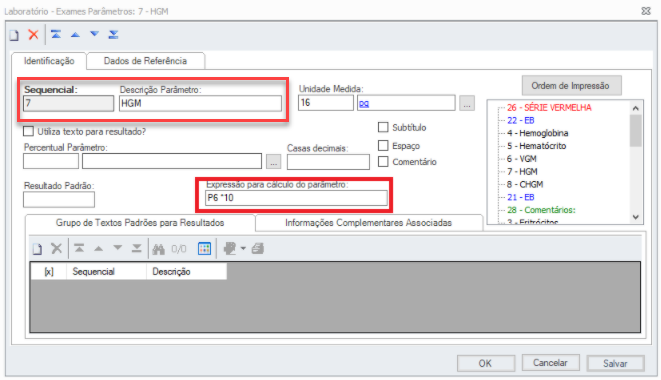Viewport: 661px width, 380px height.
Task: Click the Resultado Padrão input field
Action: (x=59, y=199)
